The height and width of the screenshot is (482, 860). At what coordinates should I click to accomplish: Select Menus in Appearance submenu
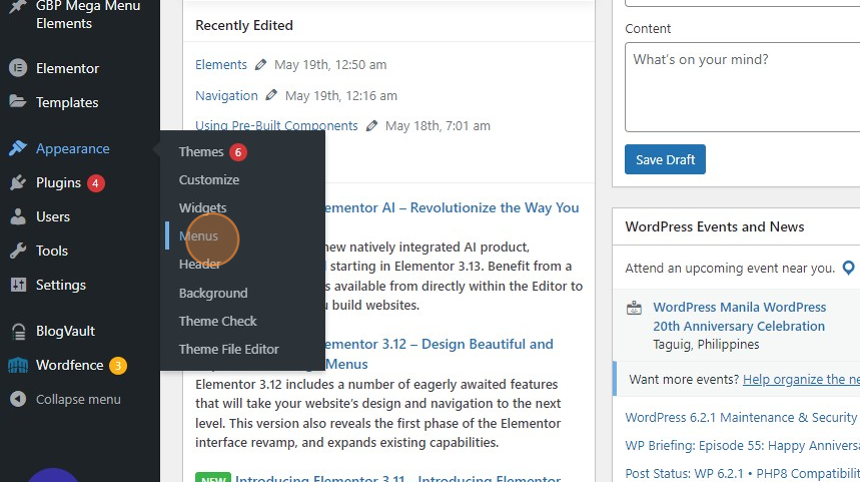199,236
